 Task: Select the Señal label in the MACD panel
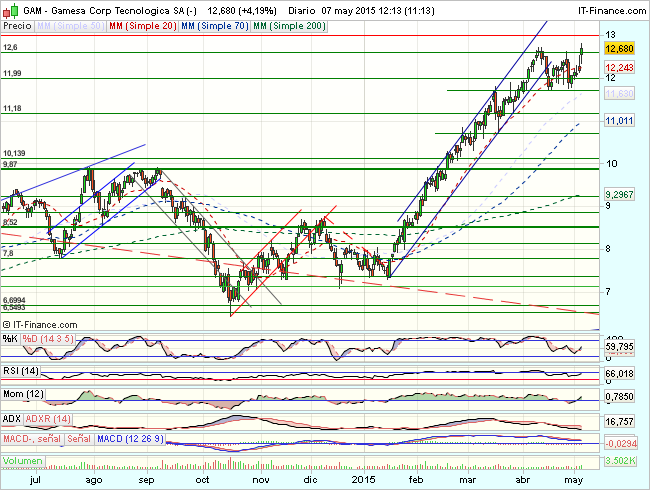[x=79, y=439]
